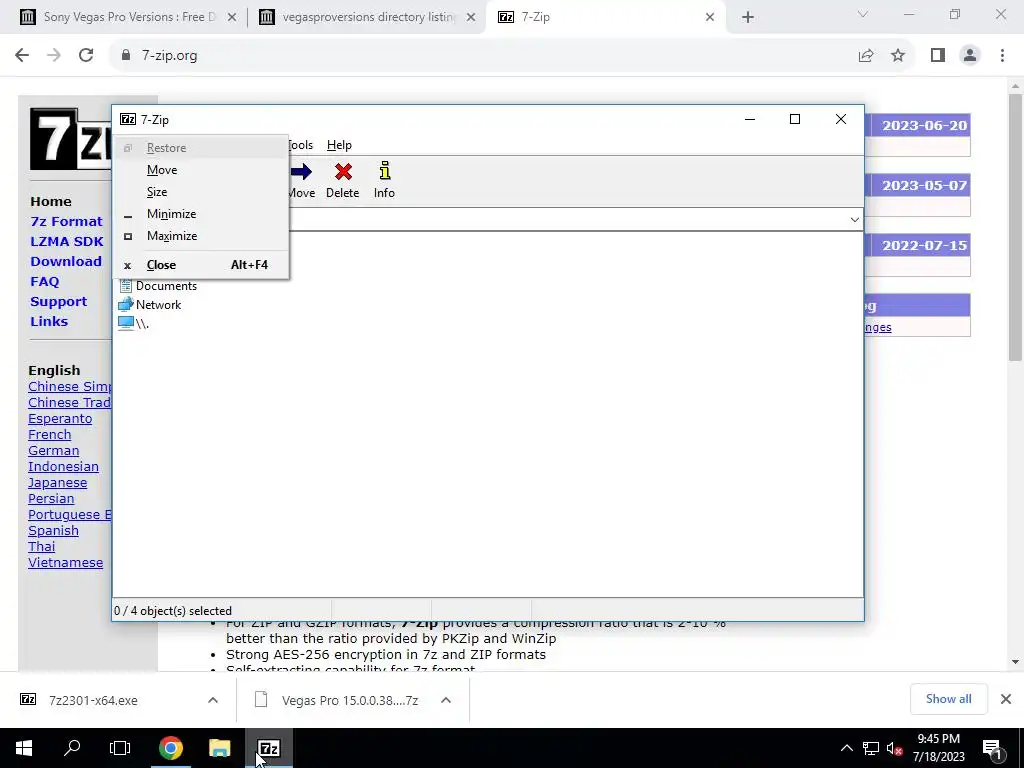The height and width of the screenshot is (768, 1024).
Task: Click Show all downloads button
Action: click(x=948, y=699)
